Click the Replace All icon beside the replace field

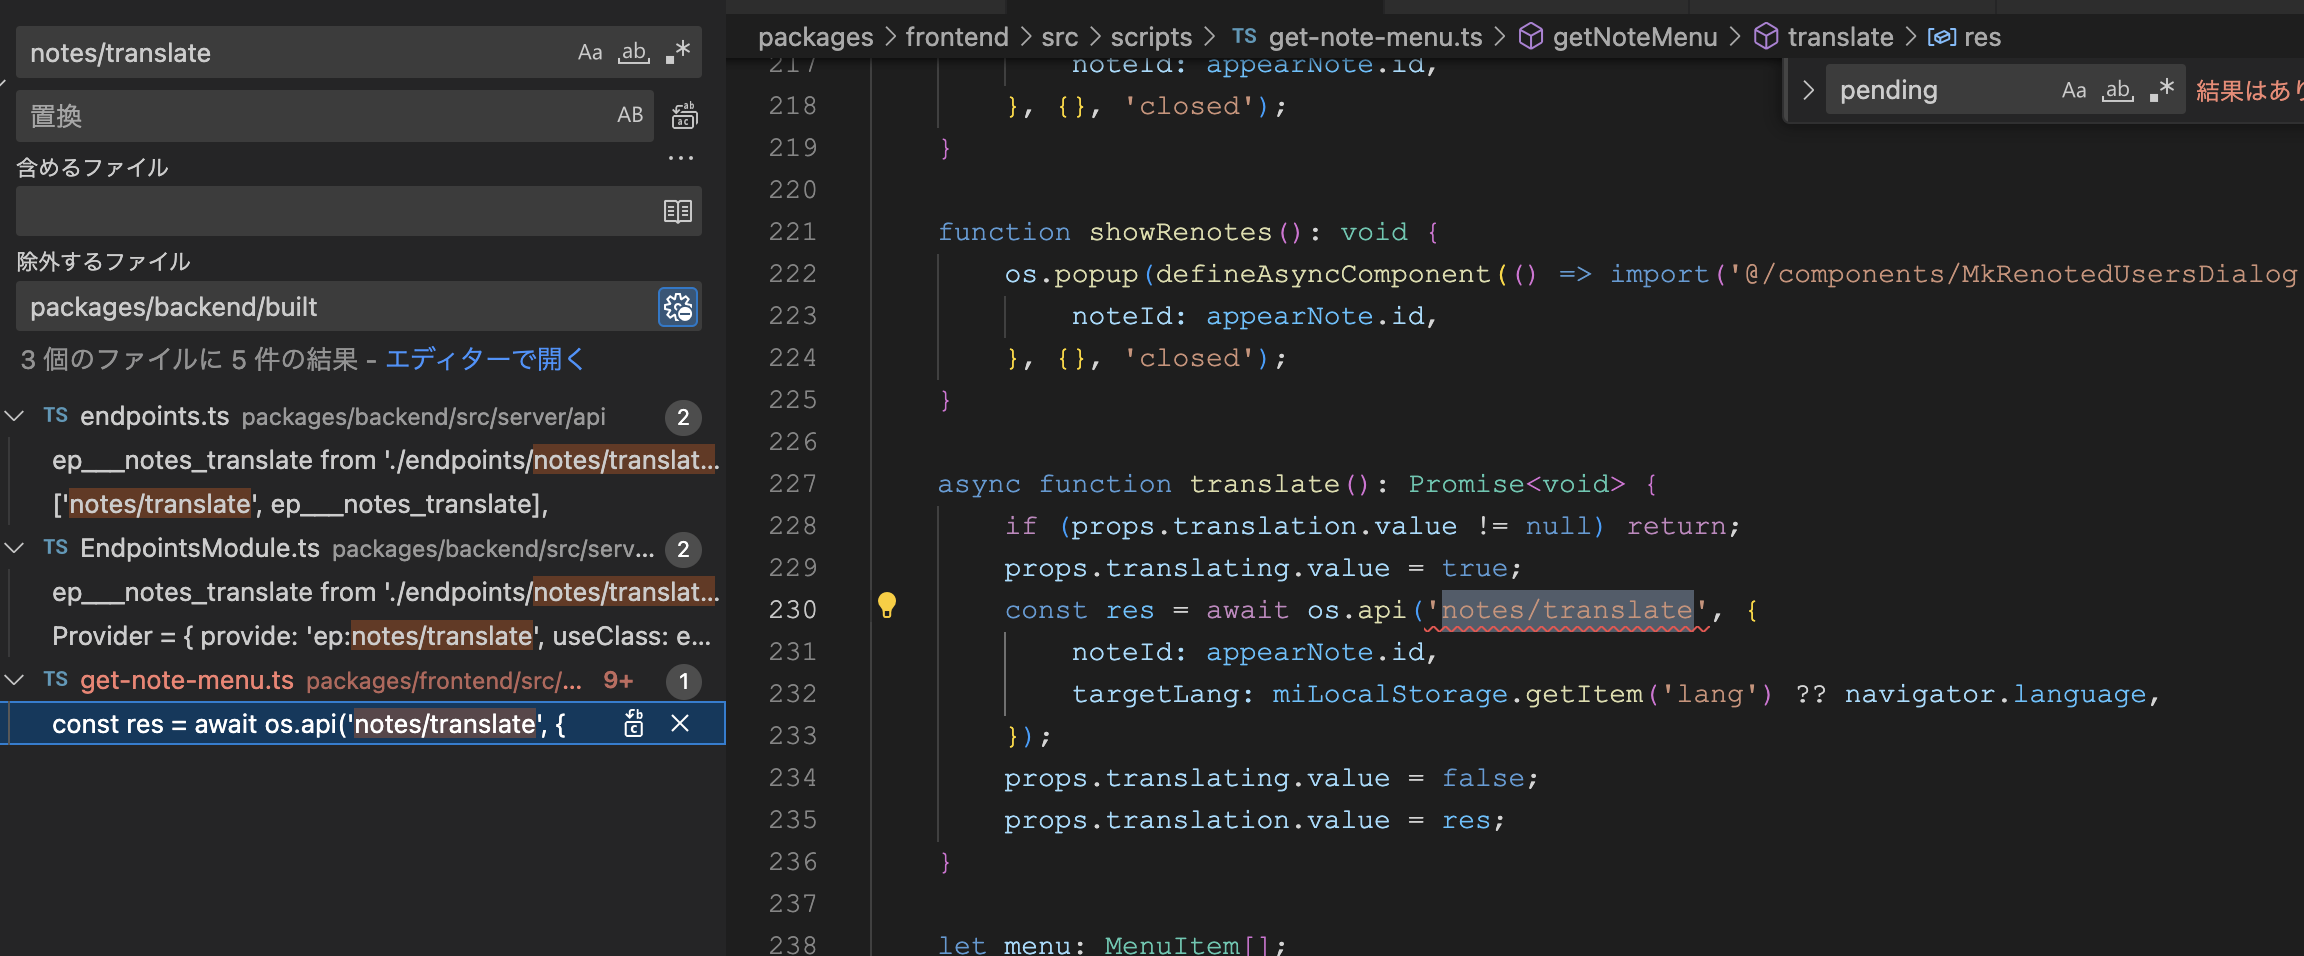685,116
